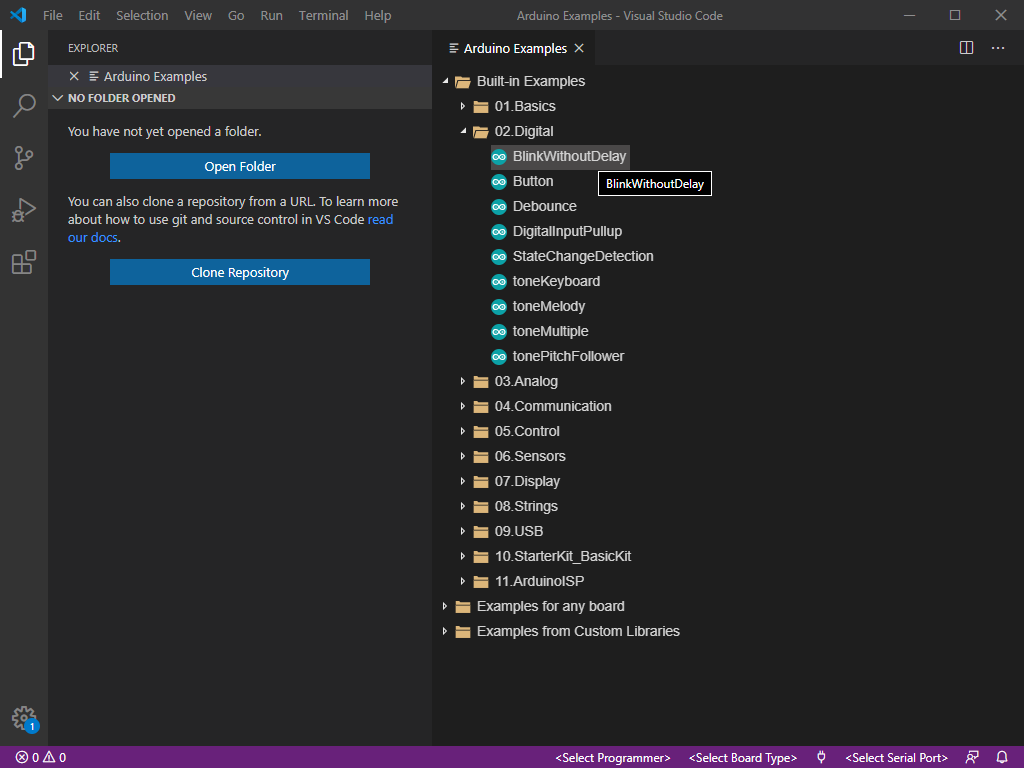The width and height of the screenshot is (1024, 768).
Task: Click the errors and warnings status indicator
Action: click(x=41, y=758)
